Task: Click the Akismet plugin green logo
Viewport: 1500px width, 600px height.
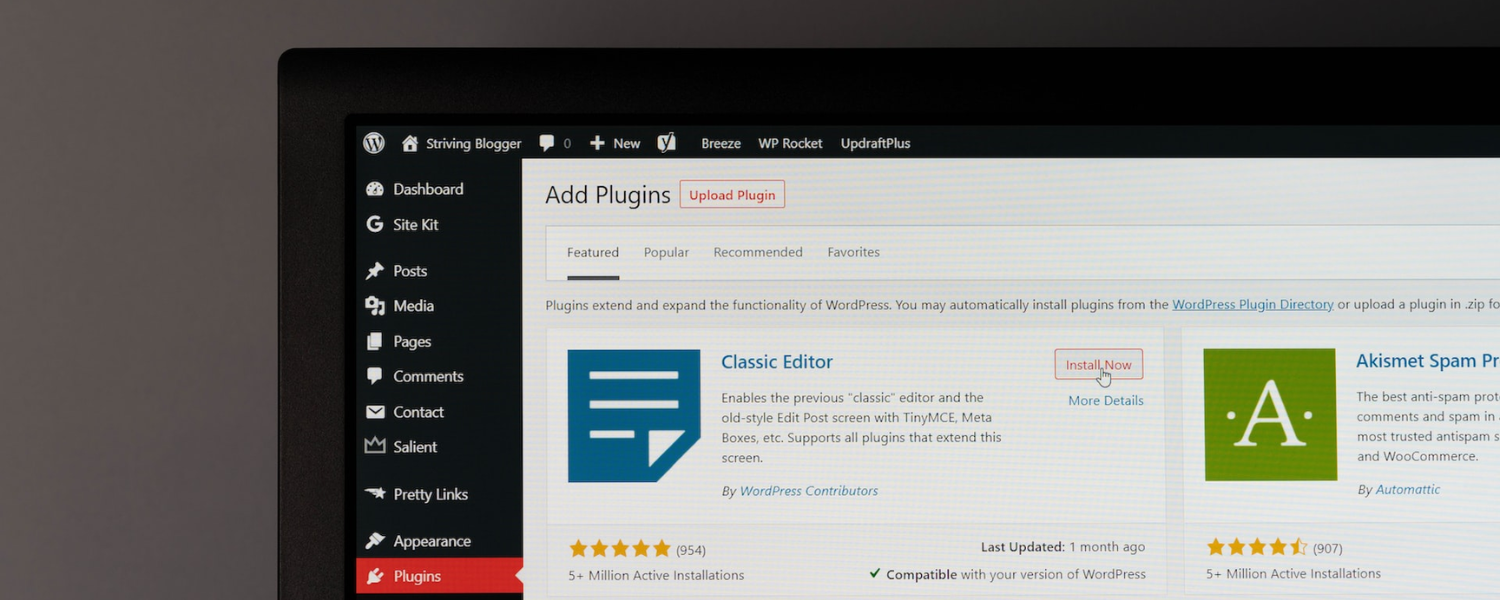Action: (1270, 415)
